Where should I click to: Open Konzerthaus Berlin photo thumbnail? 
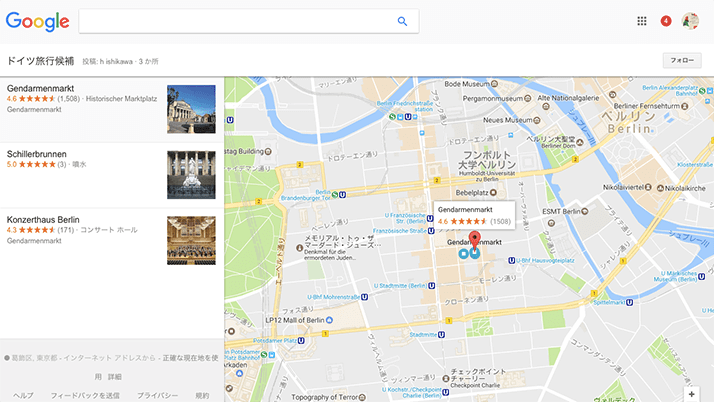pos(191,240)
